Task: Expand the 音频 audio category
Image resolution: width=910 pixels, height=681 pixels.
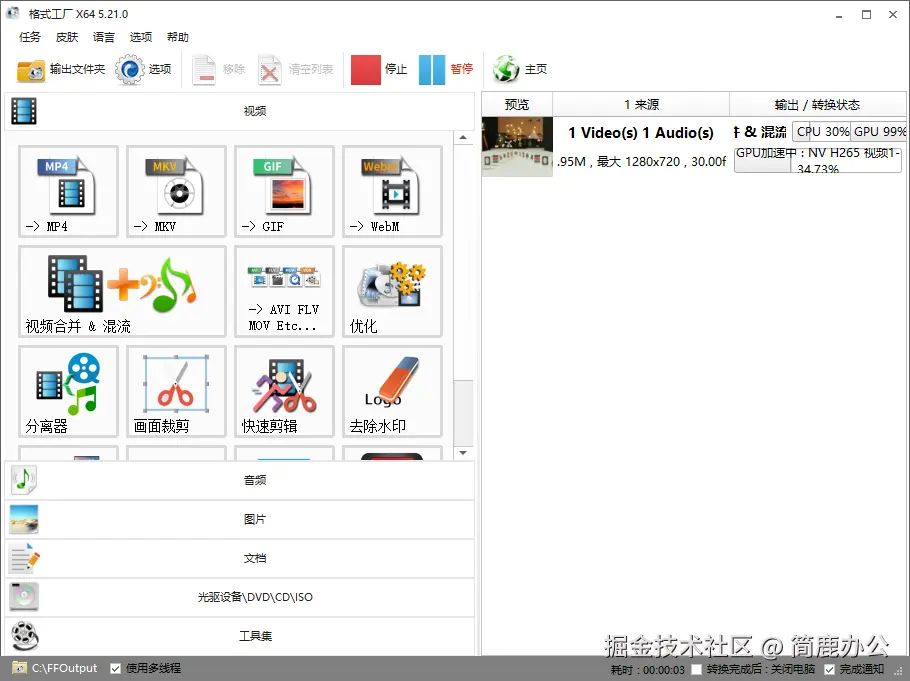Action: pyautogui.click(x=253, y=480)
